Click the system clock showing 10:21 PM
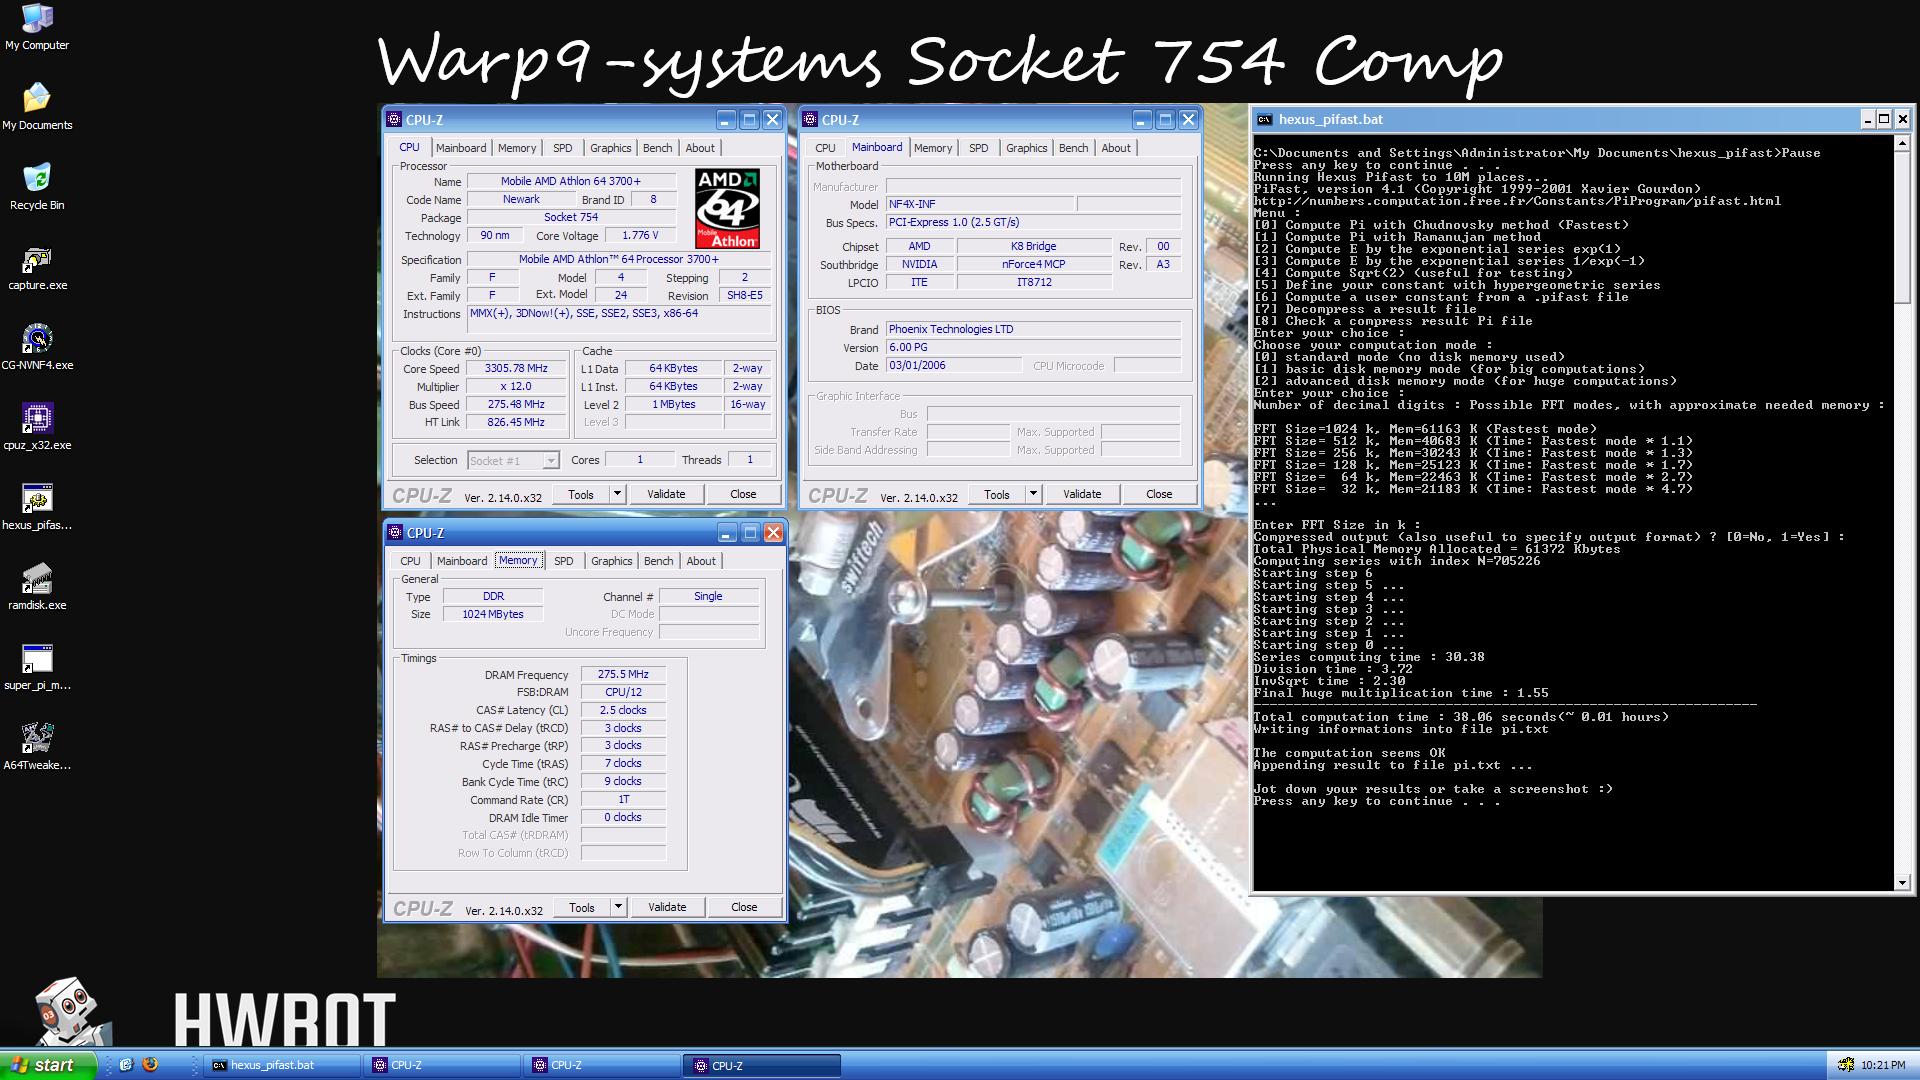 (1883, 1066)
